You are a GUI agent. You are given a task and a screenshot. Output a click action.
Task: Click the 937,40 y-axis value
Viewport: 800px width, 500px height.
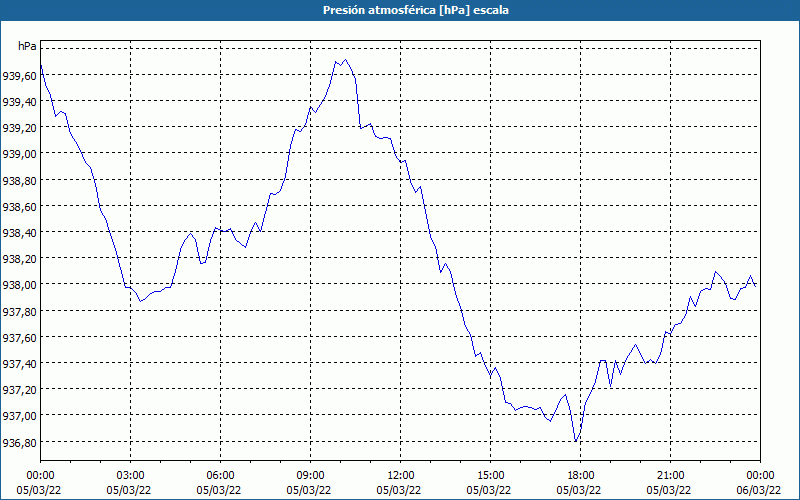click(19, 363)
